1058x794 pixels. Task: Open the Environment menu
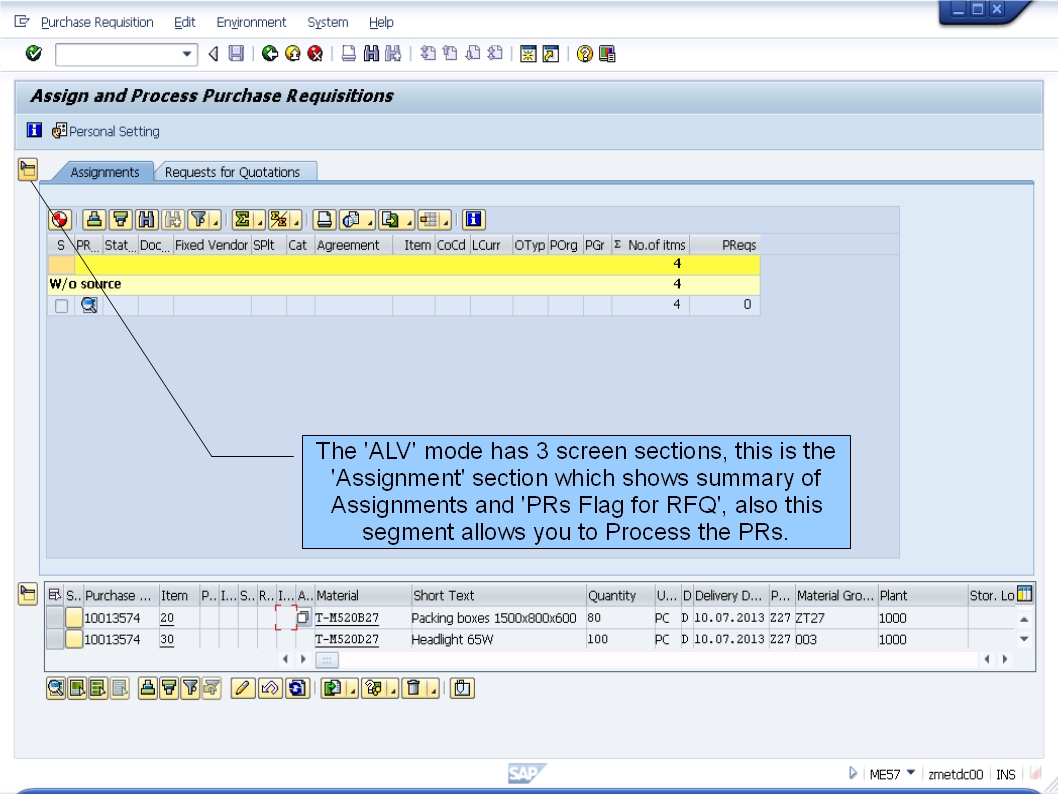(251, 22)
